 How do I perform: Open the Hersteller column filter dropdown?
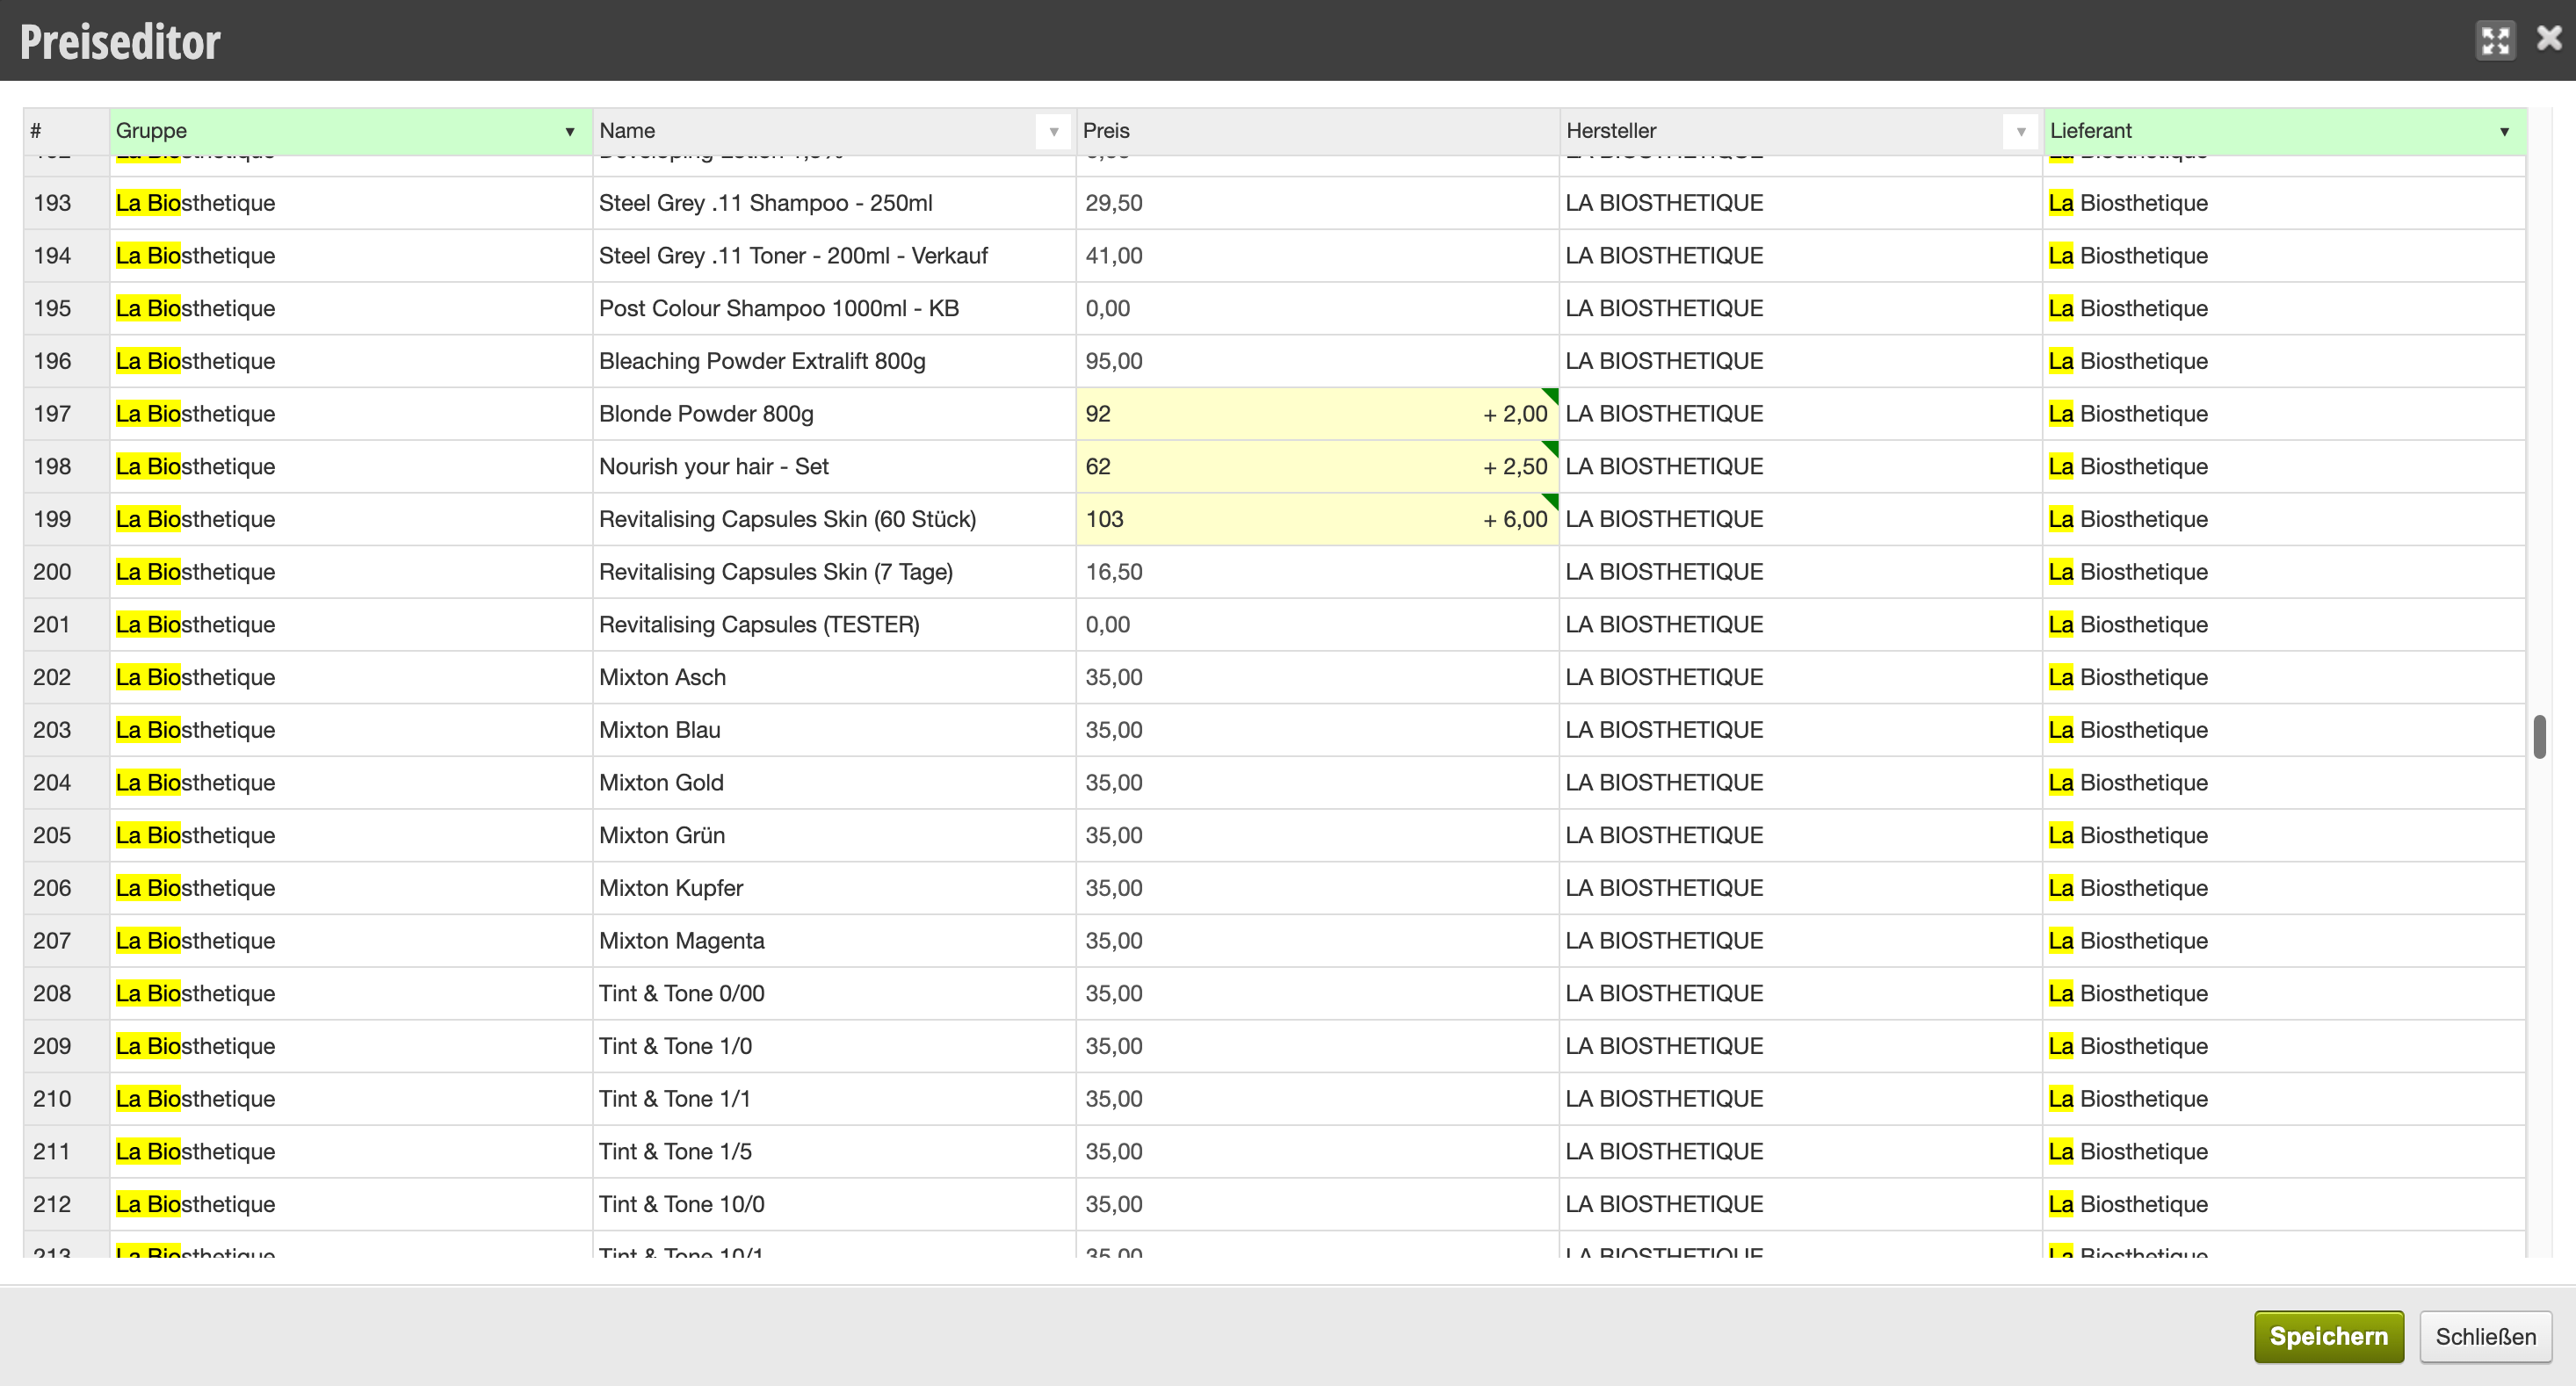tap(2020, 131)
